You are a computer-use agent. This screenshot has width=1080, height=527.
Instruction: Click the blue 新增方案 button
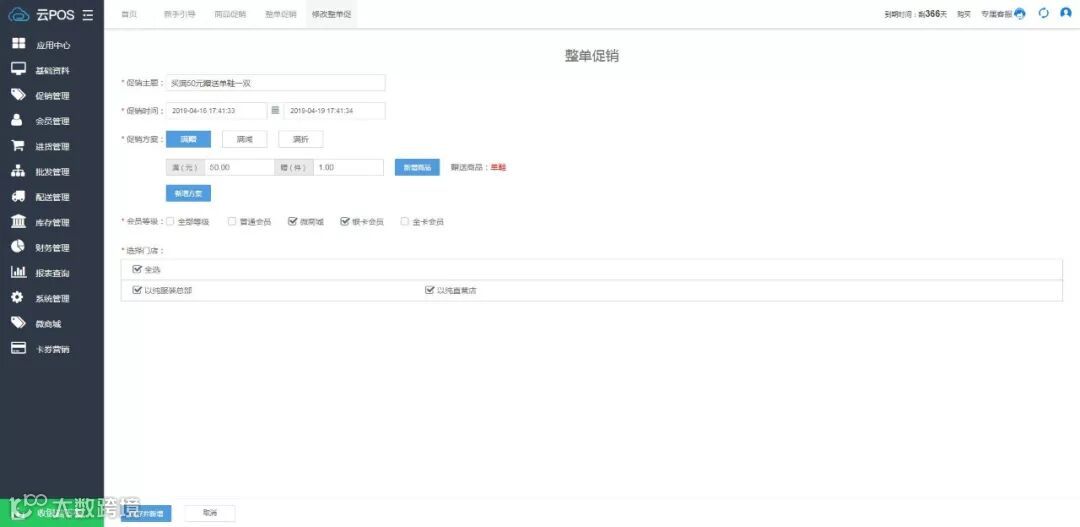[x=188, y=194]
